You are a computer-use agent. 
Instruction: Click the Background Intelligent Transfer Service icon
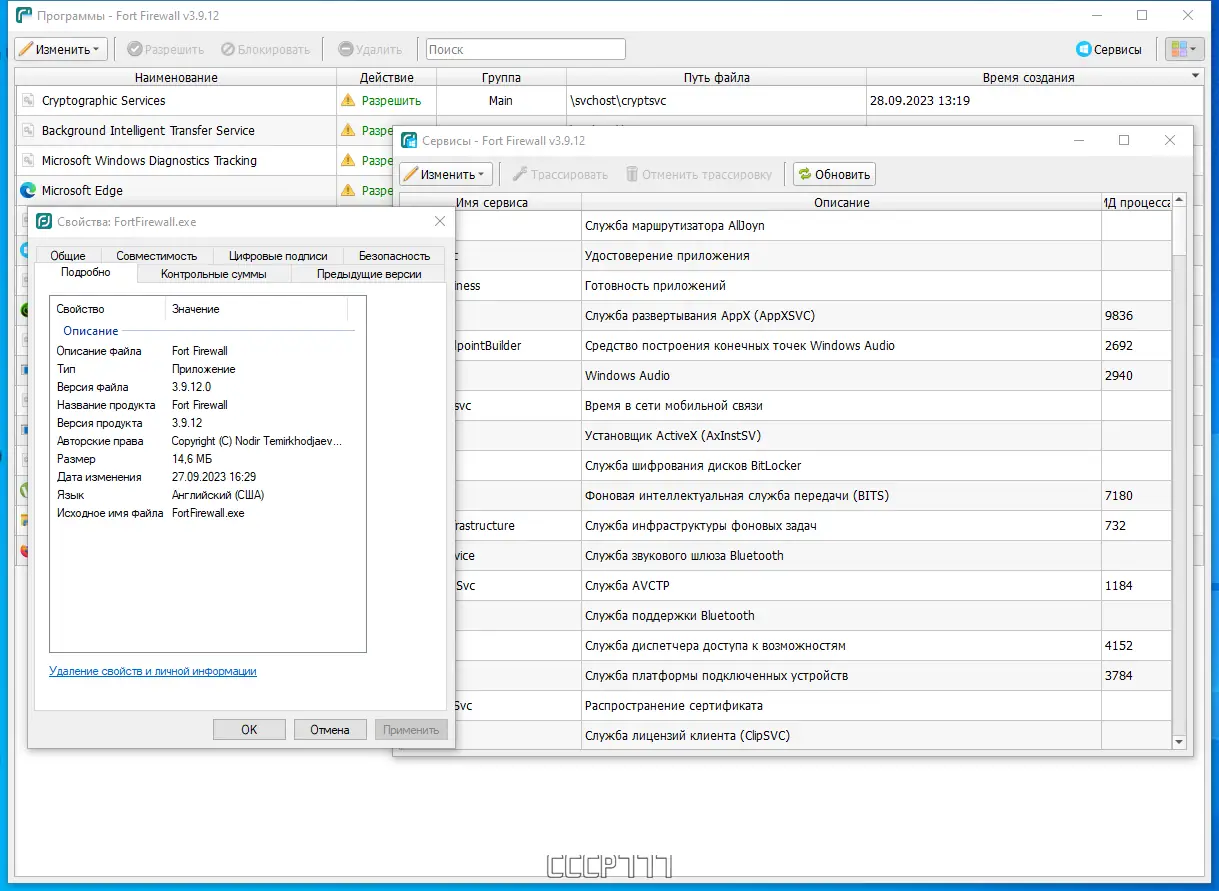28,131
